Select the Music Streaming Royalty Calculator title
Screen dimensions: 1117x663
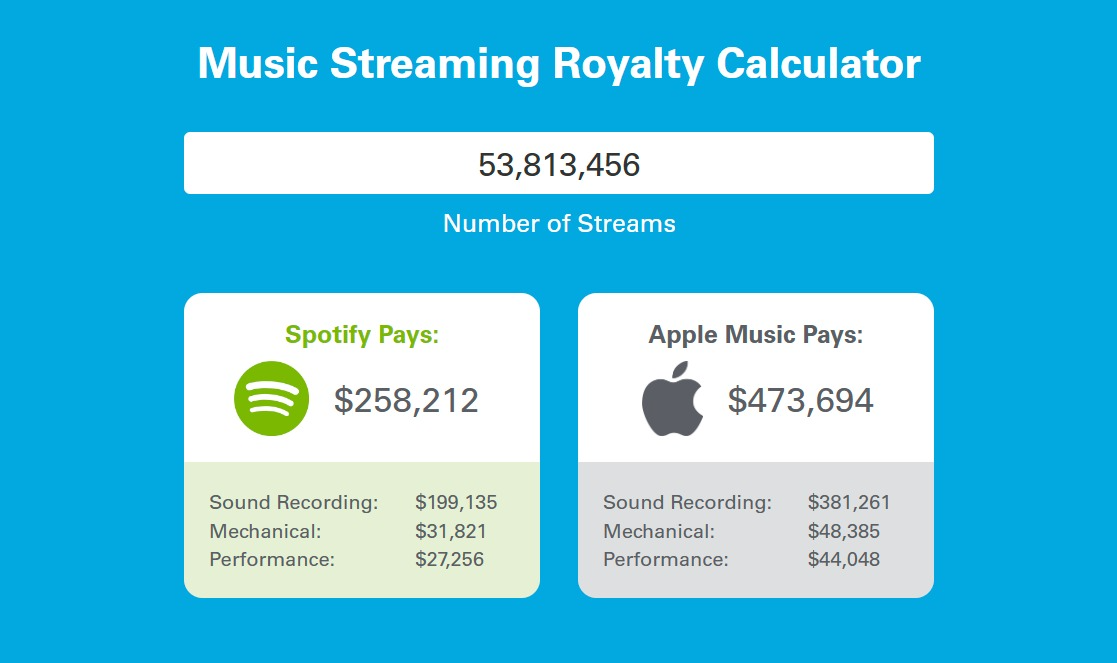point(559,63)
